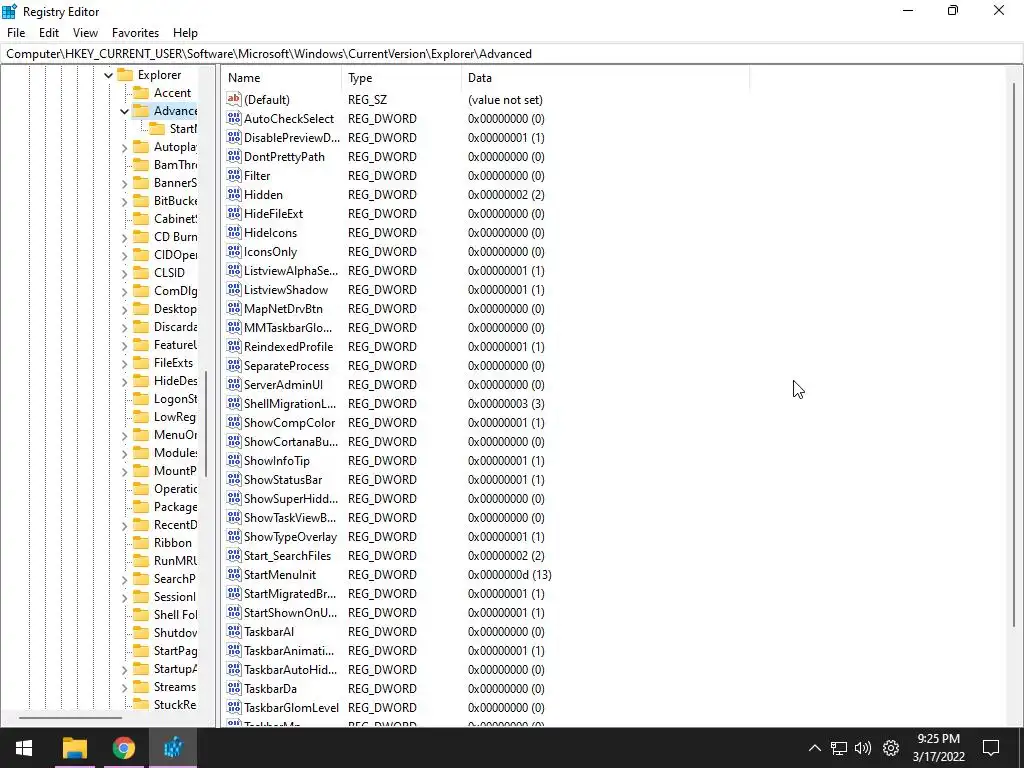Click the AutoCheckSelect DWORD icon
The width and height of the screenshot is (1024, 768).
234,118
